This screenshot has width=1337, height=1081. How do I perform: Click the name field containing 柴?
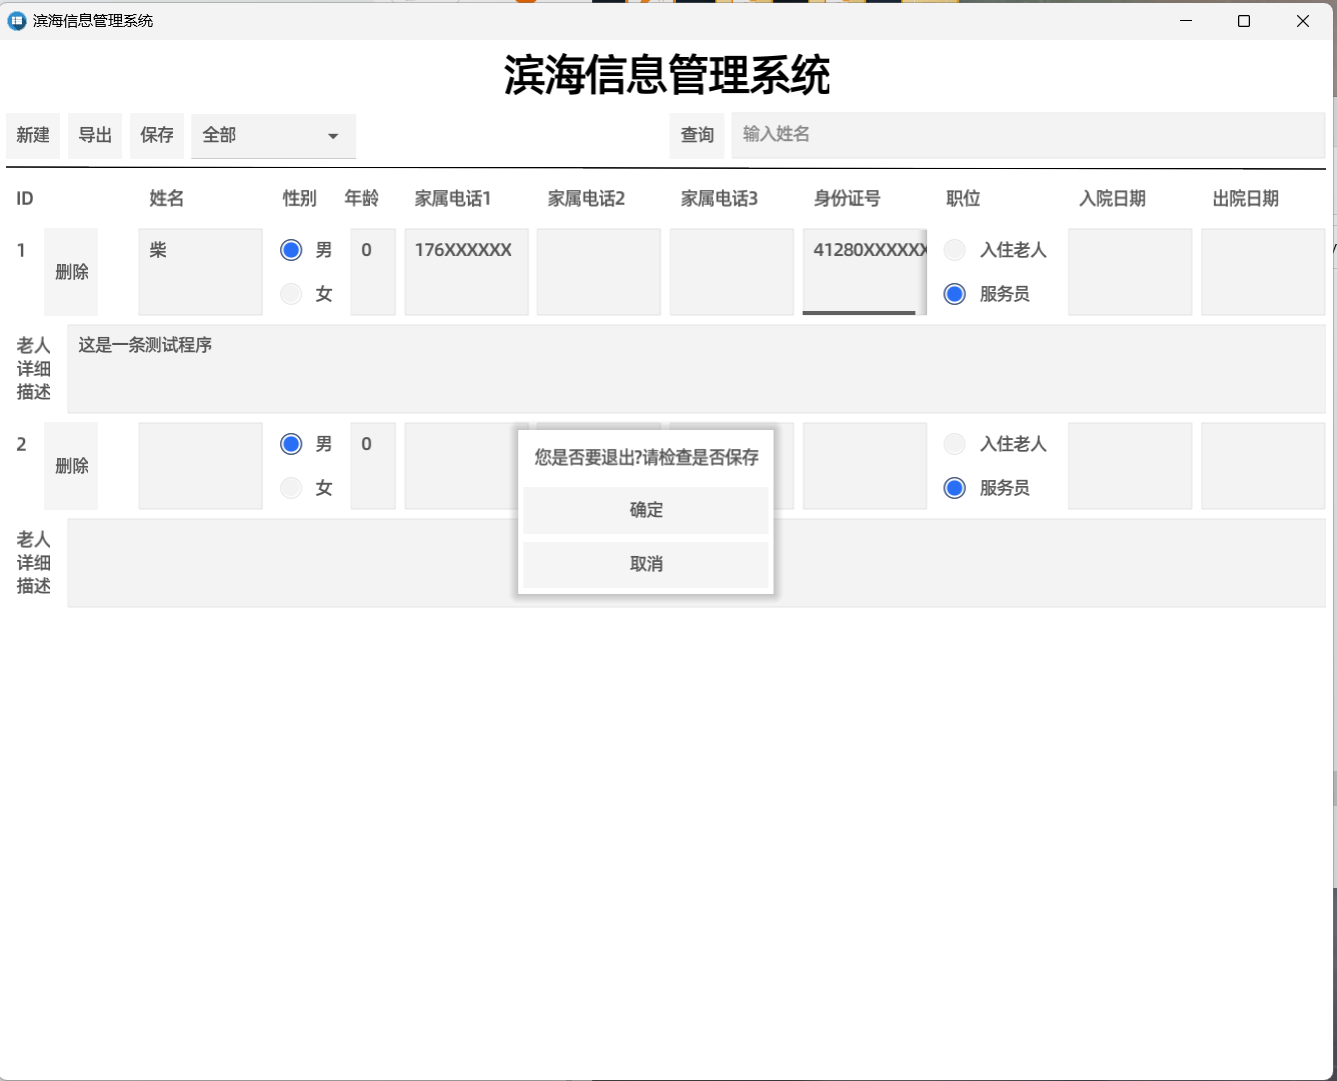200,272
